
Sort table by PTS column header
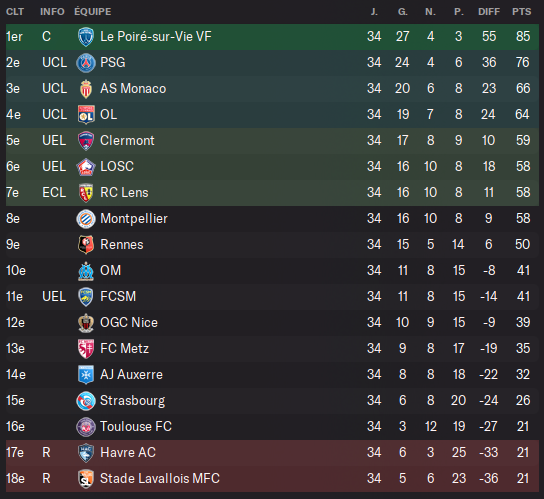pyautogui.click(x=521, y=12)
